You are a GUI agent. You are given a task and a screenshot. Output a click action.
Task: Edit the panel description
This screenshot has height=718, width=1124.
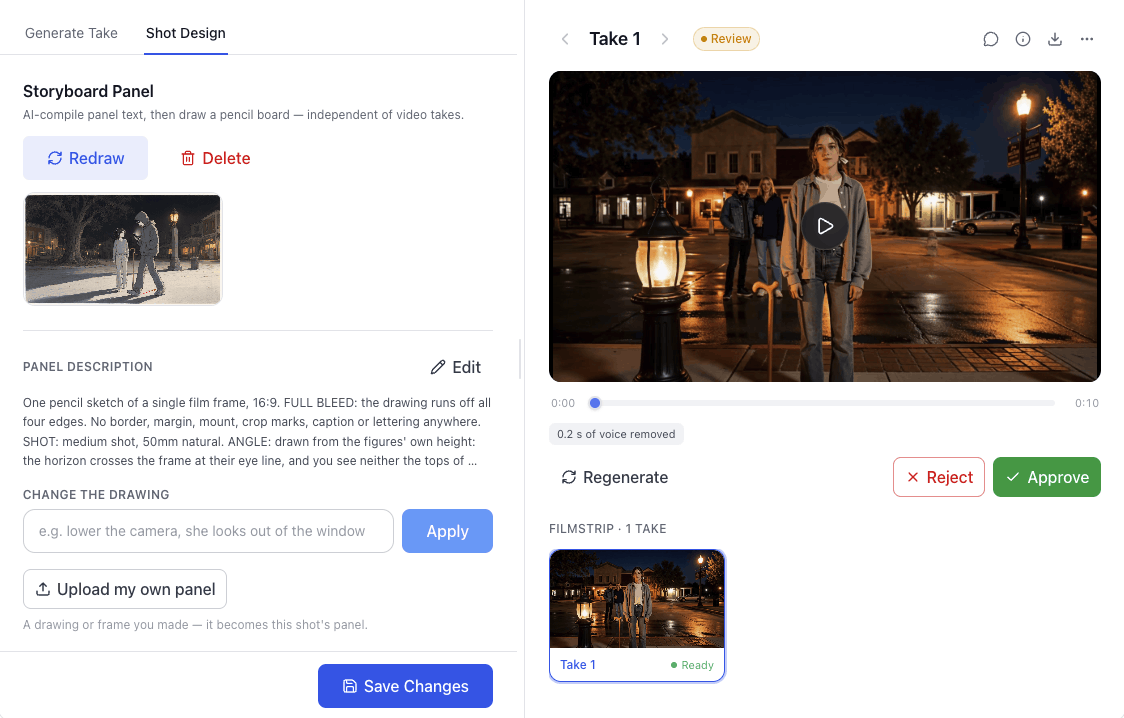tap(455, 367)
